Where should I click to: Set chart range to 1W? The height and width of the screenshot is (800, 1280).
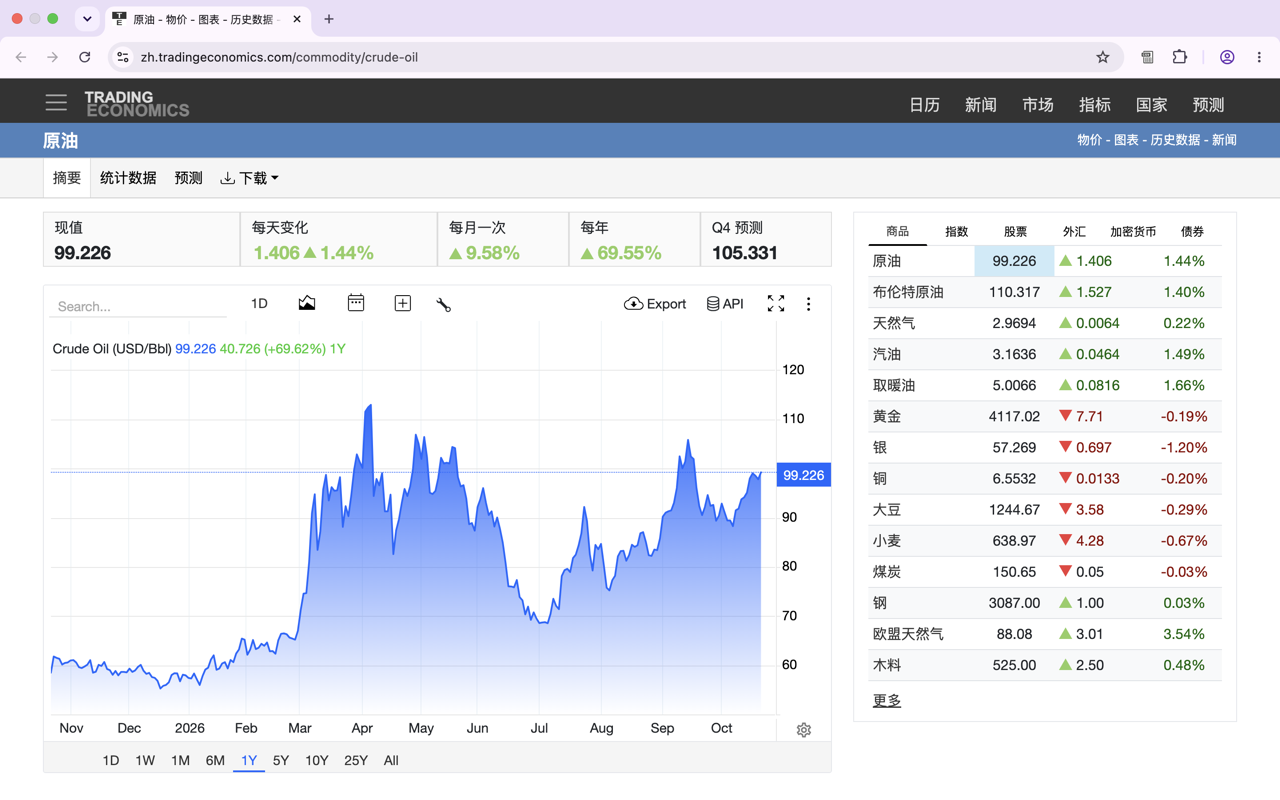(x=145, y=760)
